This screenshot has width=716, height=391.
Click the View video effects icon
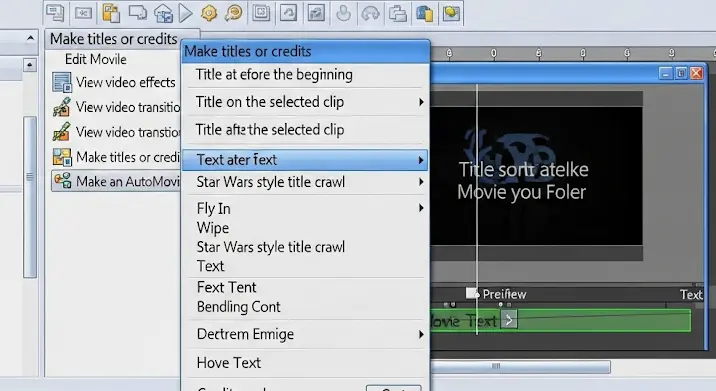[x=62, y=83]
